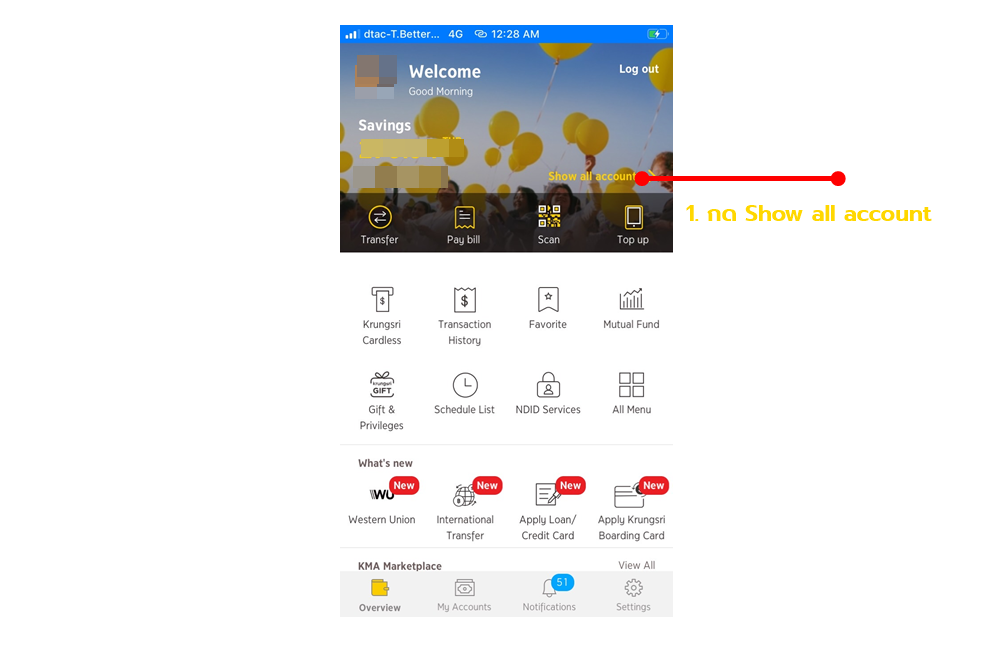Tap the blurred profile picture
This screenshot has height=667, width=1000.
point(376,77)
